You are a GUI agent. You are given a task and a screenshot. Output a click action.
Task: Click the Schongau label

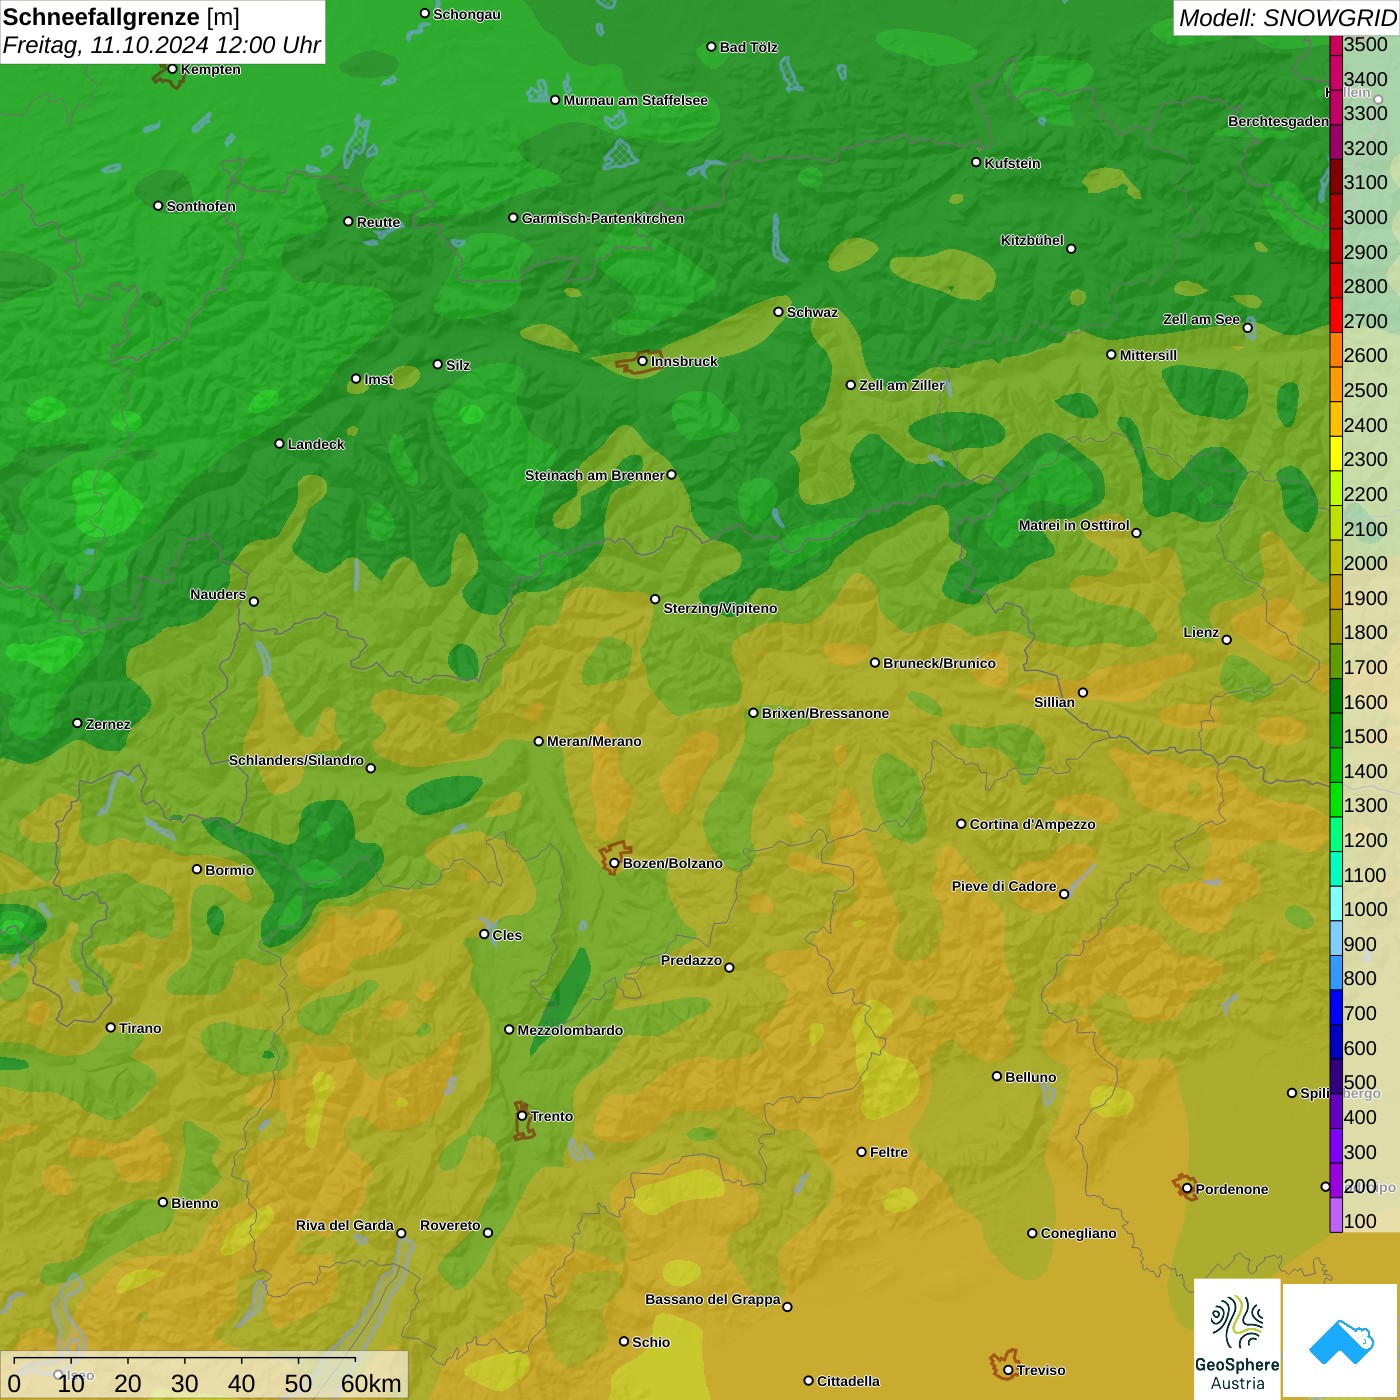pyautogui.click(x=467, y=14)
